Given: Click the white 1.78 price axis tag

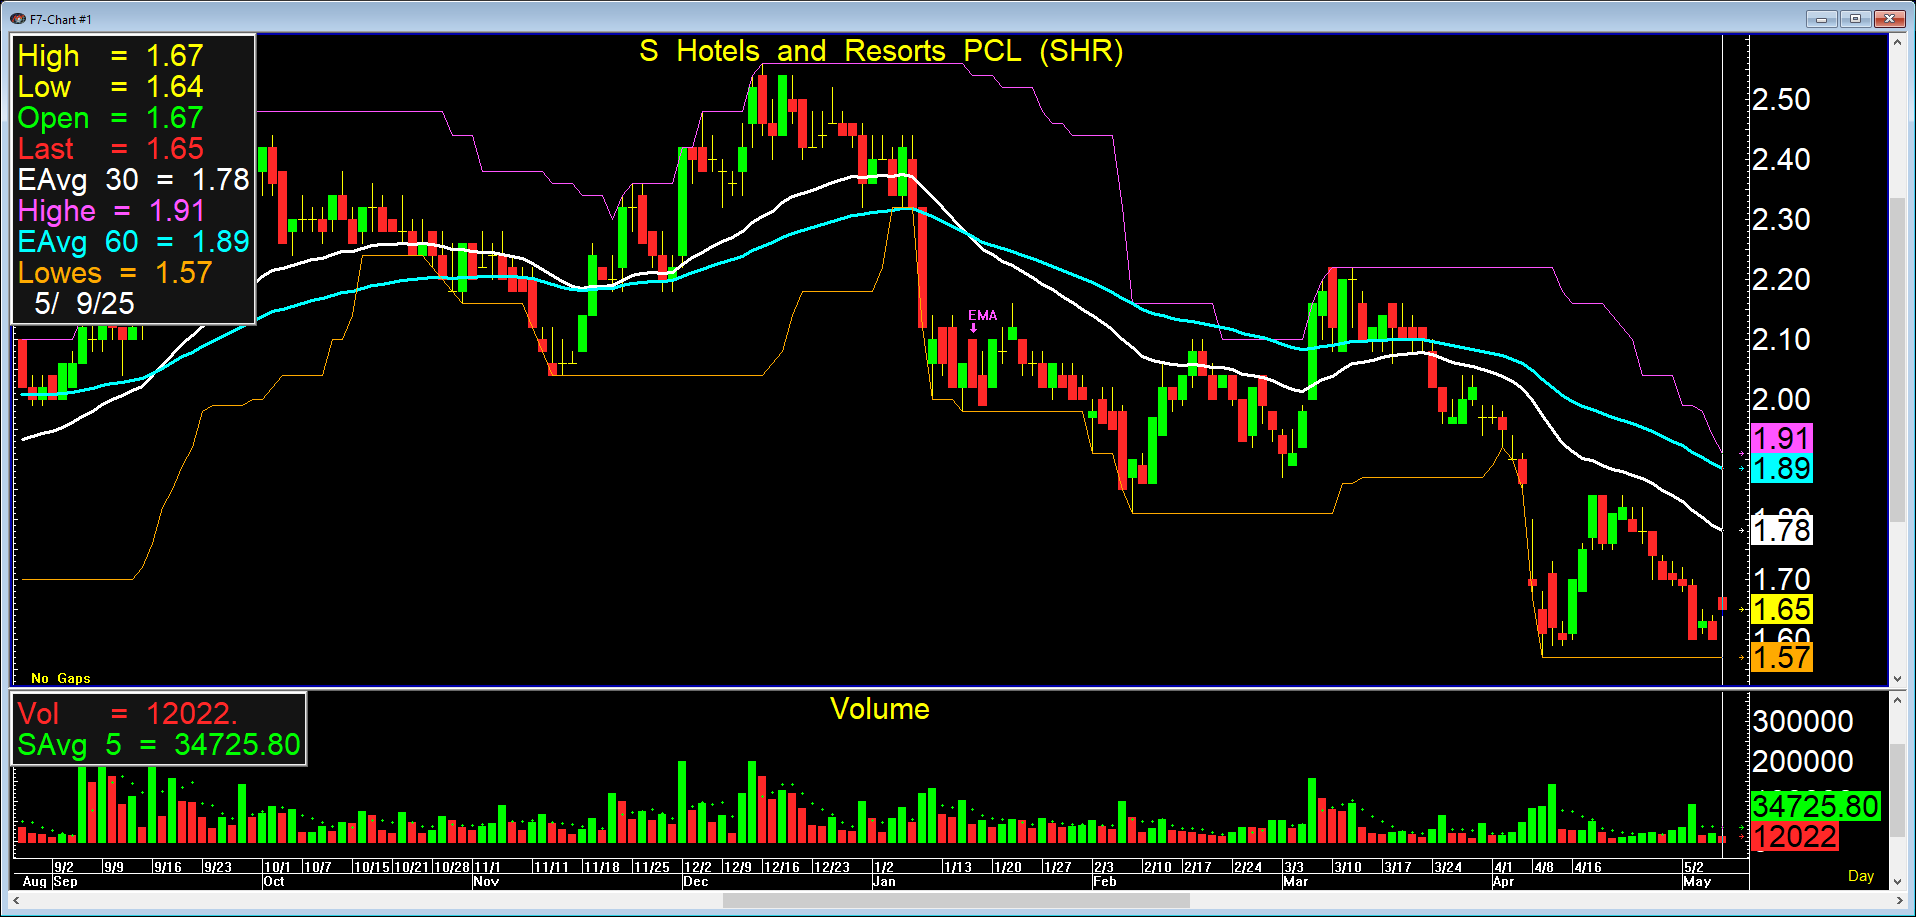Looking at the screenshot, I should pos(1782,530).
